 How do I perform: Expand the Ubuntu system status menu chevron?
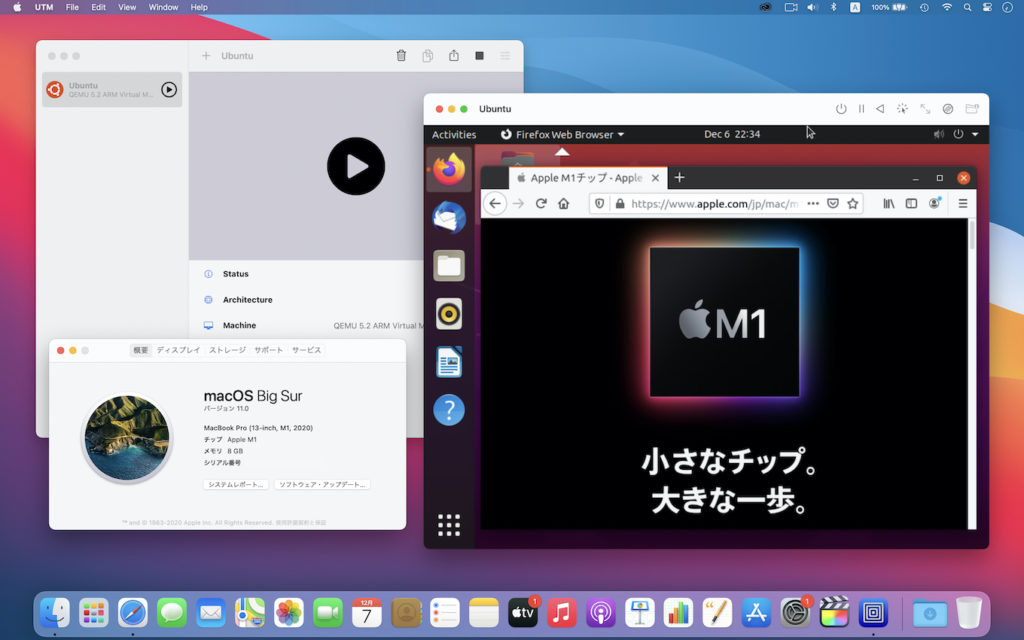click(975, 134)
